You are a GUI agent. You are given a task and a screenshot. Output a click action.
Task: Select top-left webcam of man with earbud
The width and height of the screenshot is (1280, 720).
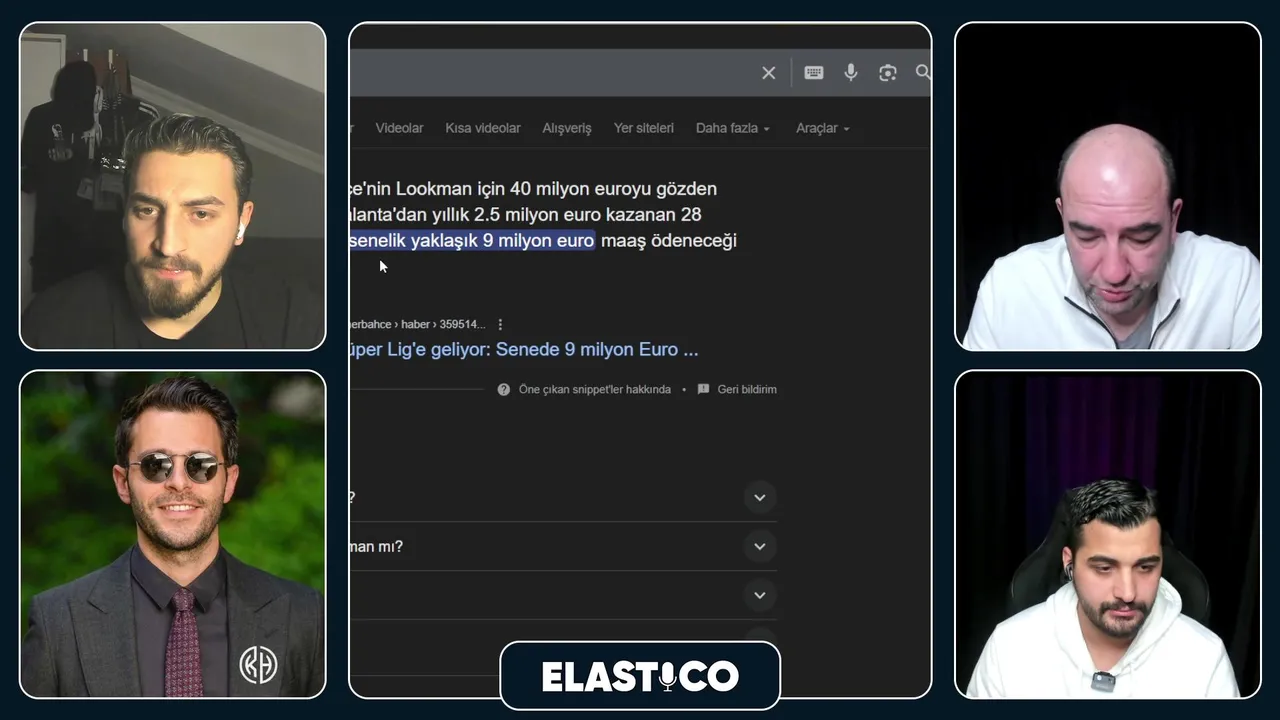pos(173,186)
